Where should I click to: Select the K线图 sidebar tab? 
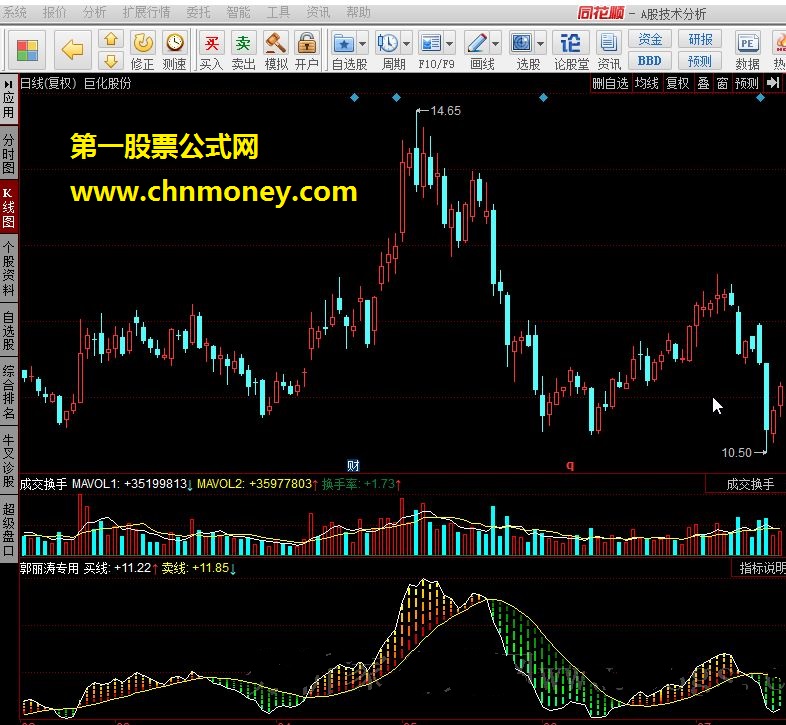click(x=9, y=208)
